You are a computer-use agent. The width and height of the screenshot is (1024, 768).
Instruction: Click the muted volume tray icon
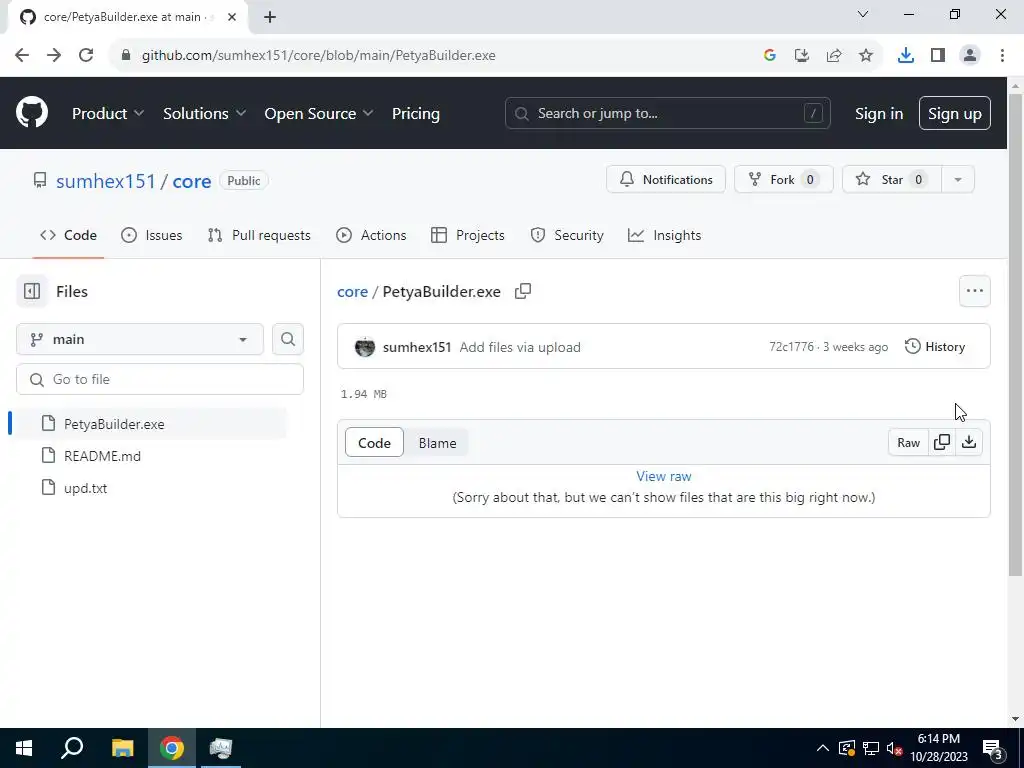894,748
